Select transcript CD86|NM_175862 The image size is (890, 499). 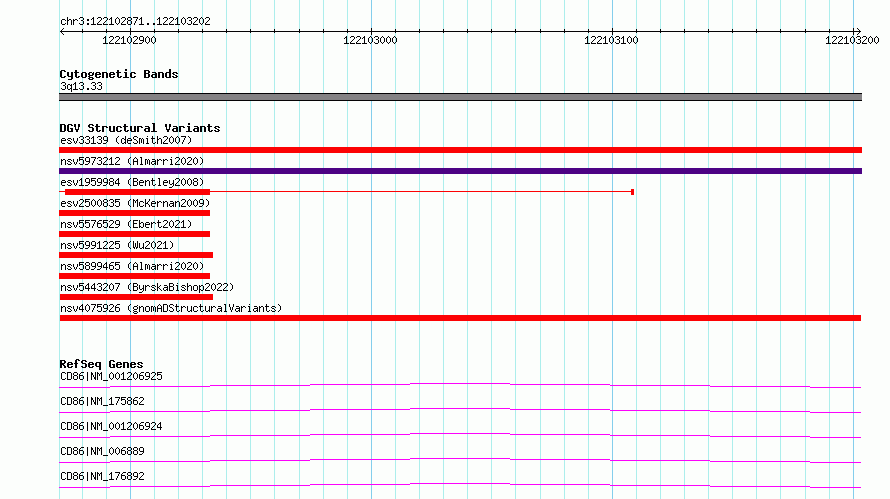coord(102,401)
